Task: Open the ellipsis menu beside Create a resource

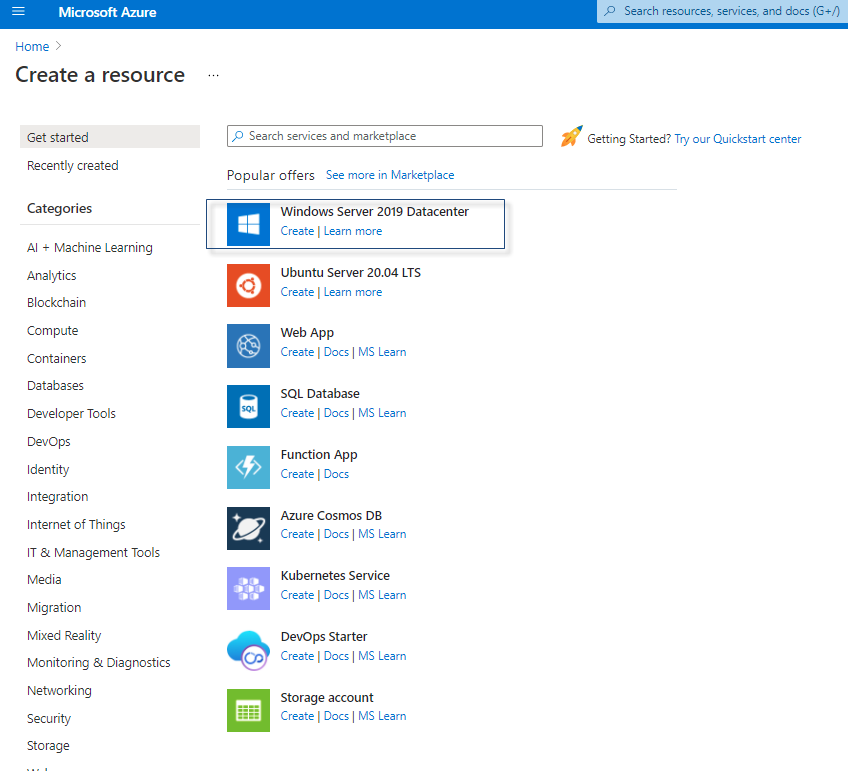Action: 214,76
